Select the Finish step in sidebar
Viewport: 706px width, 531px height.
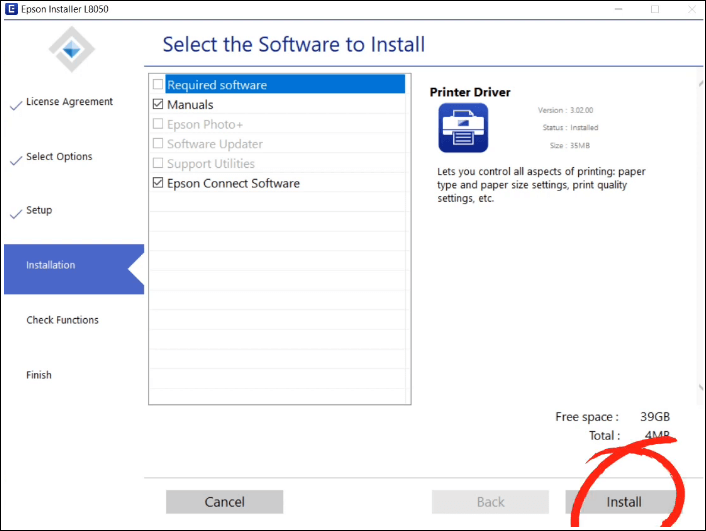pyautogui.click(x=39, y=376)
